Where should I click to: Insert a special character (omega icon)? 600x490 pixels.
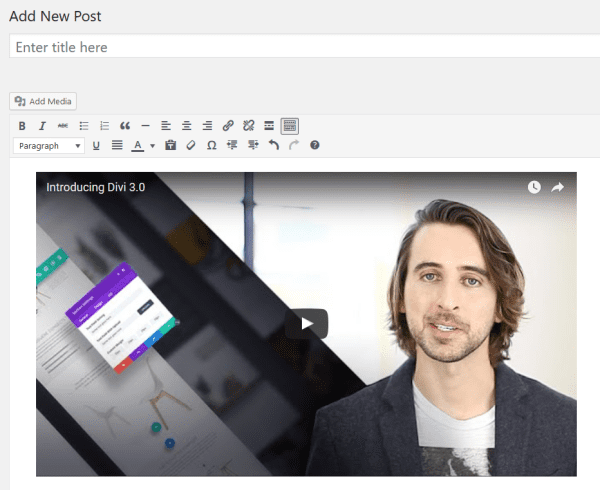click(x=211, y=146)
